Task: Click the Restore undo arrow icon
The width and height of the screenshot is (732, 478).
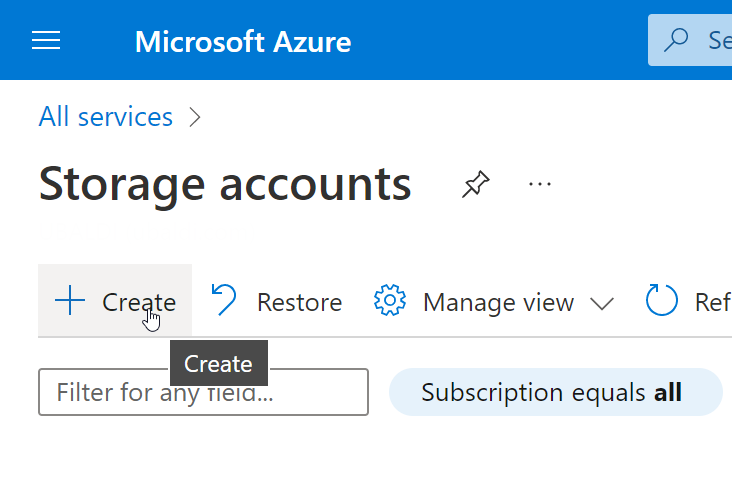Action: (224, 300)
